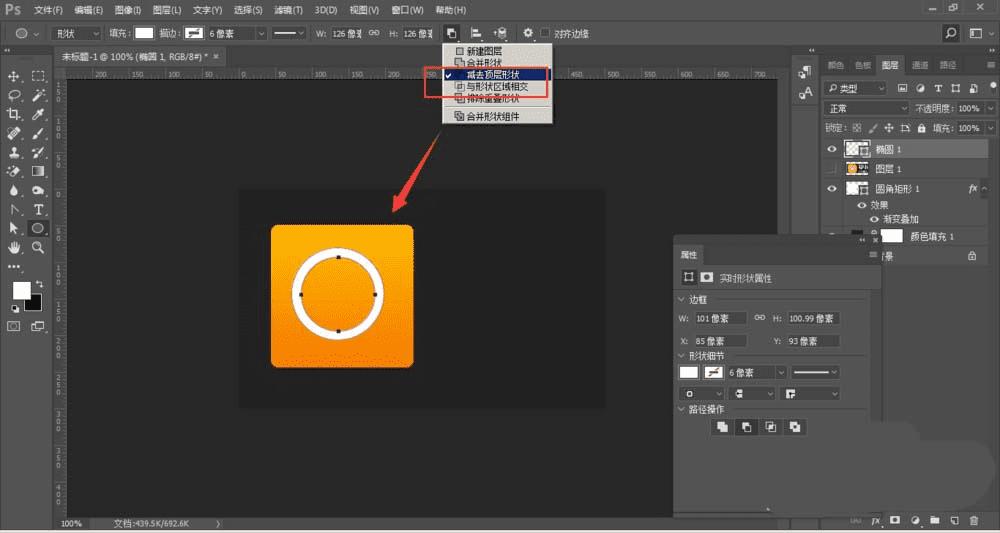Click the path alignment icon in options bar

pos(477,33)
